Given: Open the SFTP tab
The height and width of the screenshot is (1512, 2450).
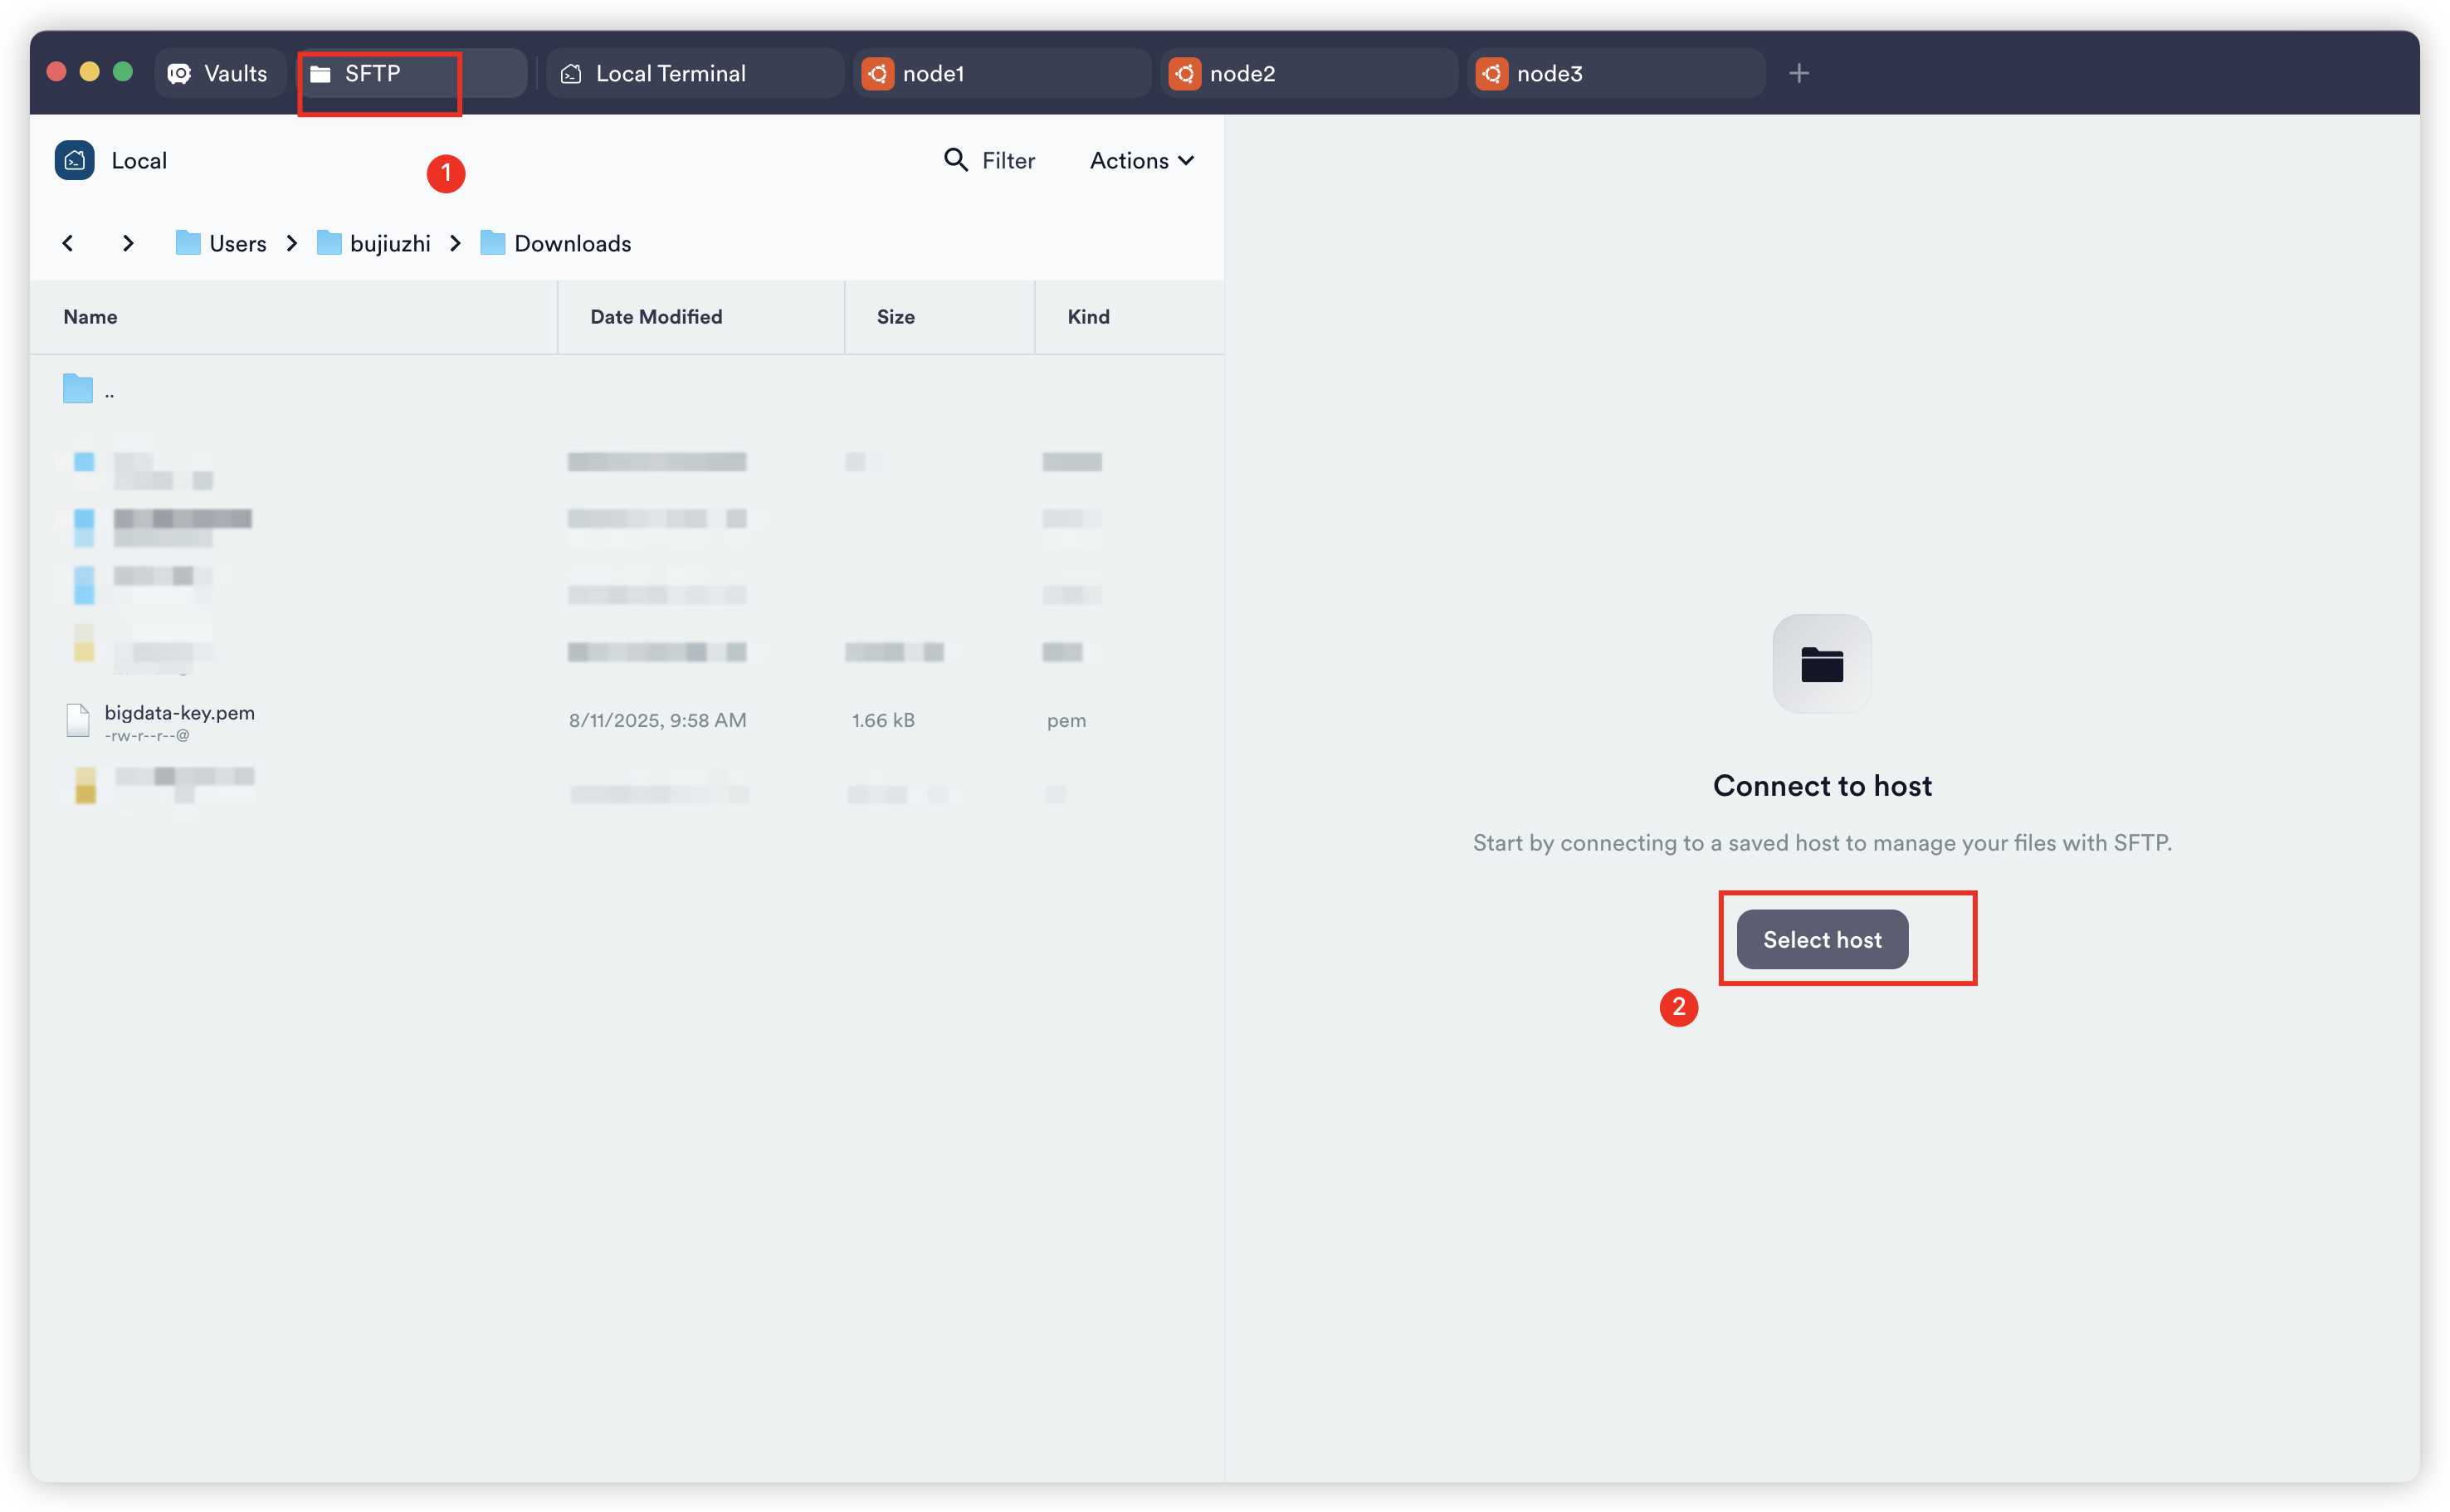Looking at the screenshot, I should (372, 74).
